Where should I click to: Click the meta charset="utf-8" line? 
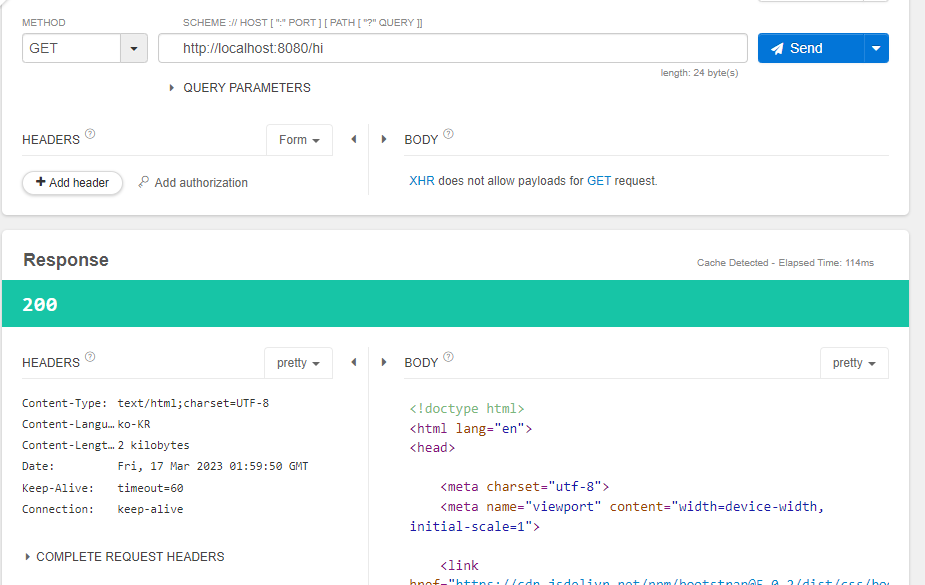tap(524, 487)
